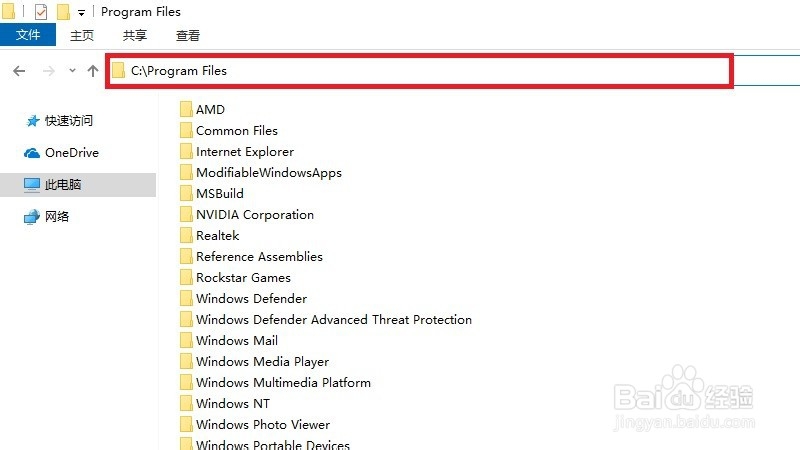The image size is (800, 450).
Task: Click the title bar folder icon
Action: (8, 11)
